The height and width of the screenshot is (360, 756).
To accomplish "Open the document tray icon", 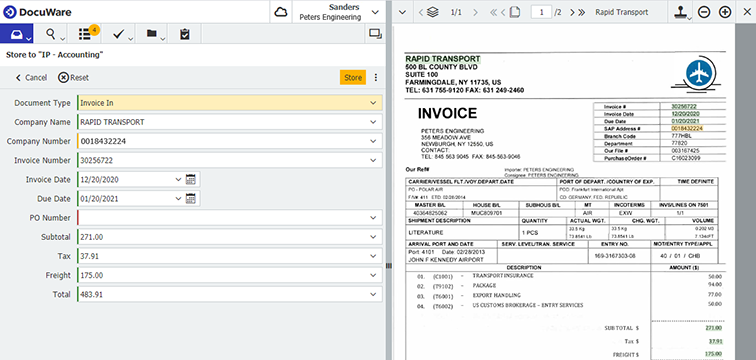I will (x=16, y=34).
